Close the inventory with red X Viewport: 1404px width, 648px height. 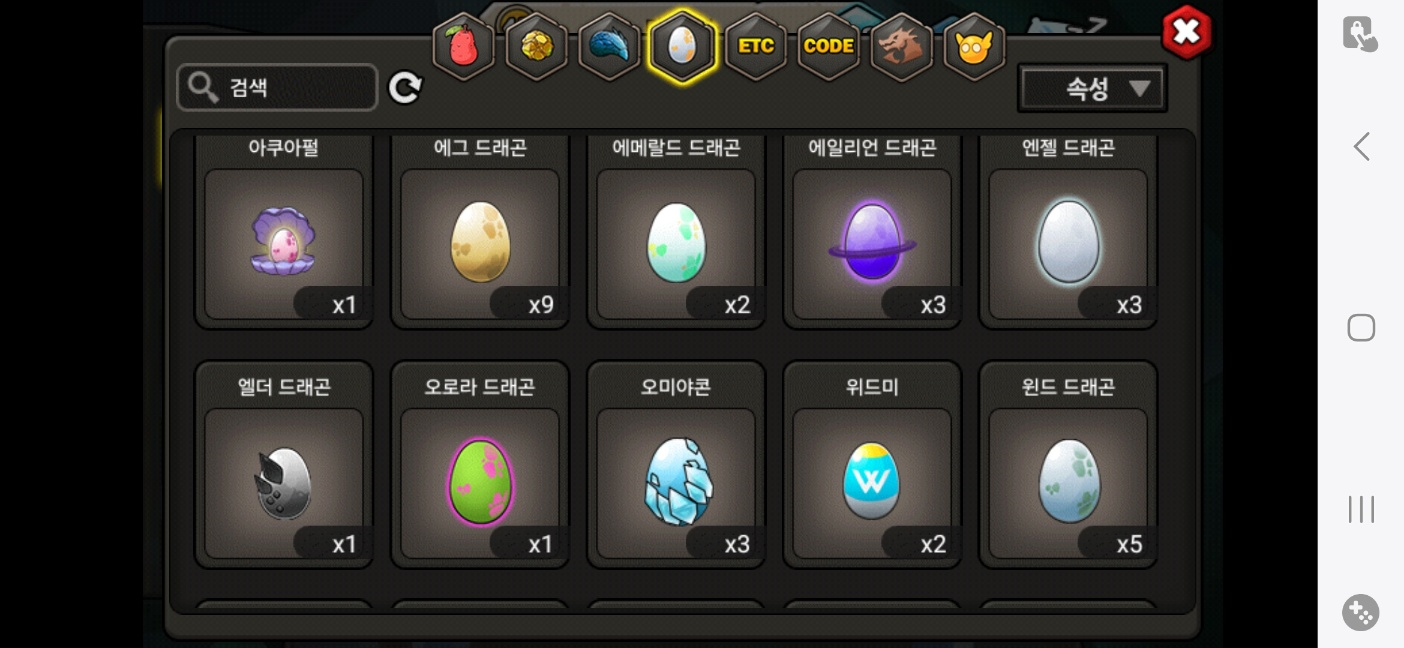1186,32
